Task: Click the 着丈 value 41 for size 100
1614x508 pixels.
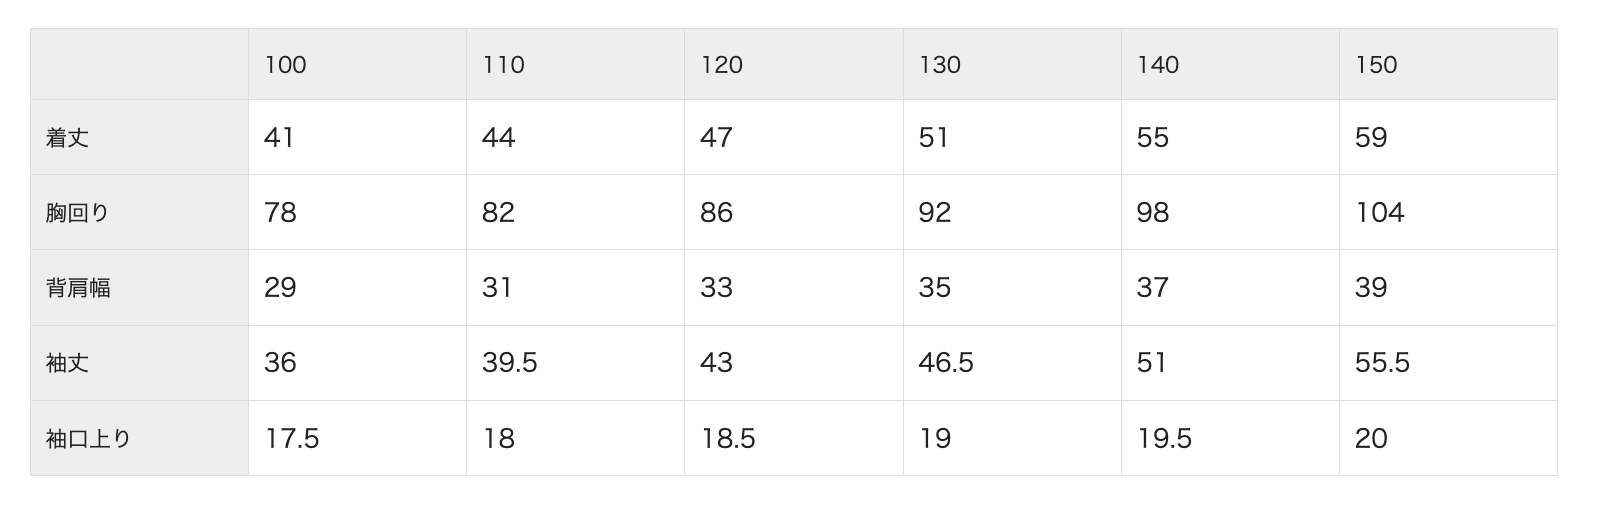Action: tap(279, 138)
